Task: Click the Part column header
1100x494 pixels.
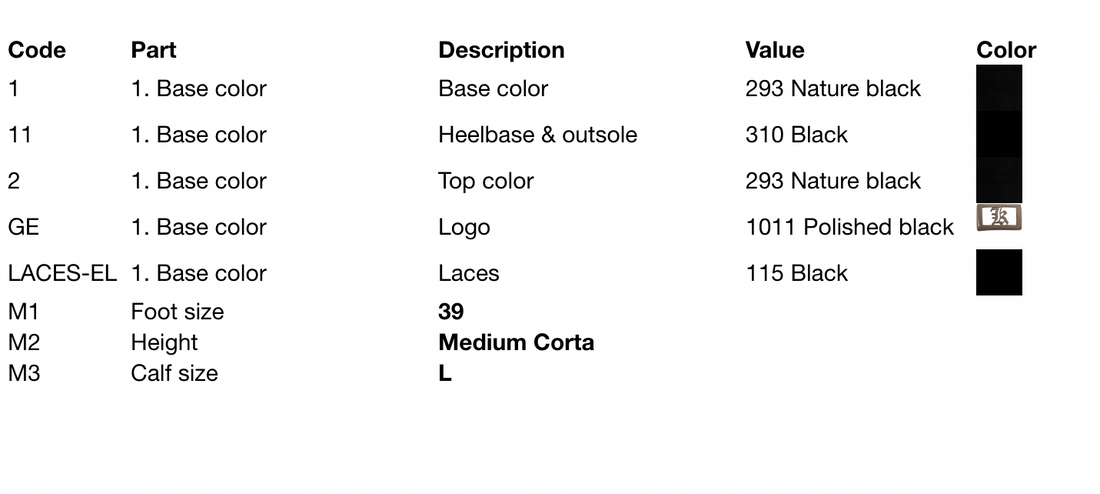Action: click(154, 50)
